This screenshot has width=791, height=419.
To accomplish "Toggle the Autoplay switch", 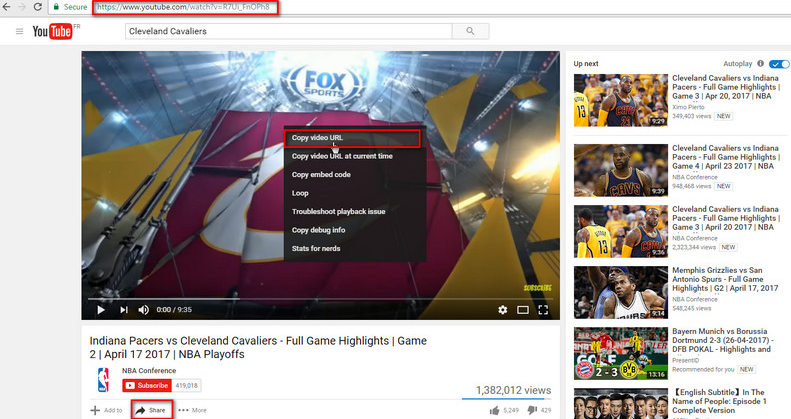I will 779,64.
